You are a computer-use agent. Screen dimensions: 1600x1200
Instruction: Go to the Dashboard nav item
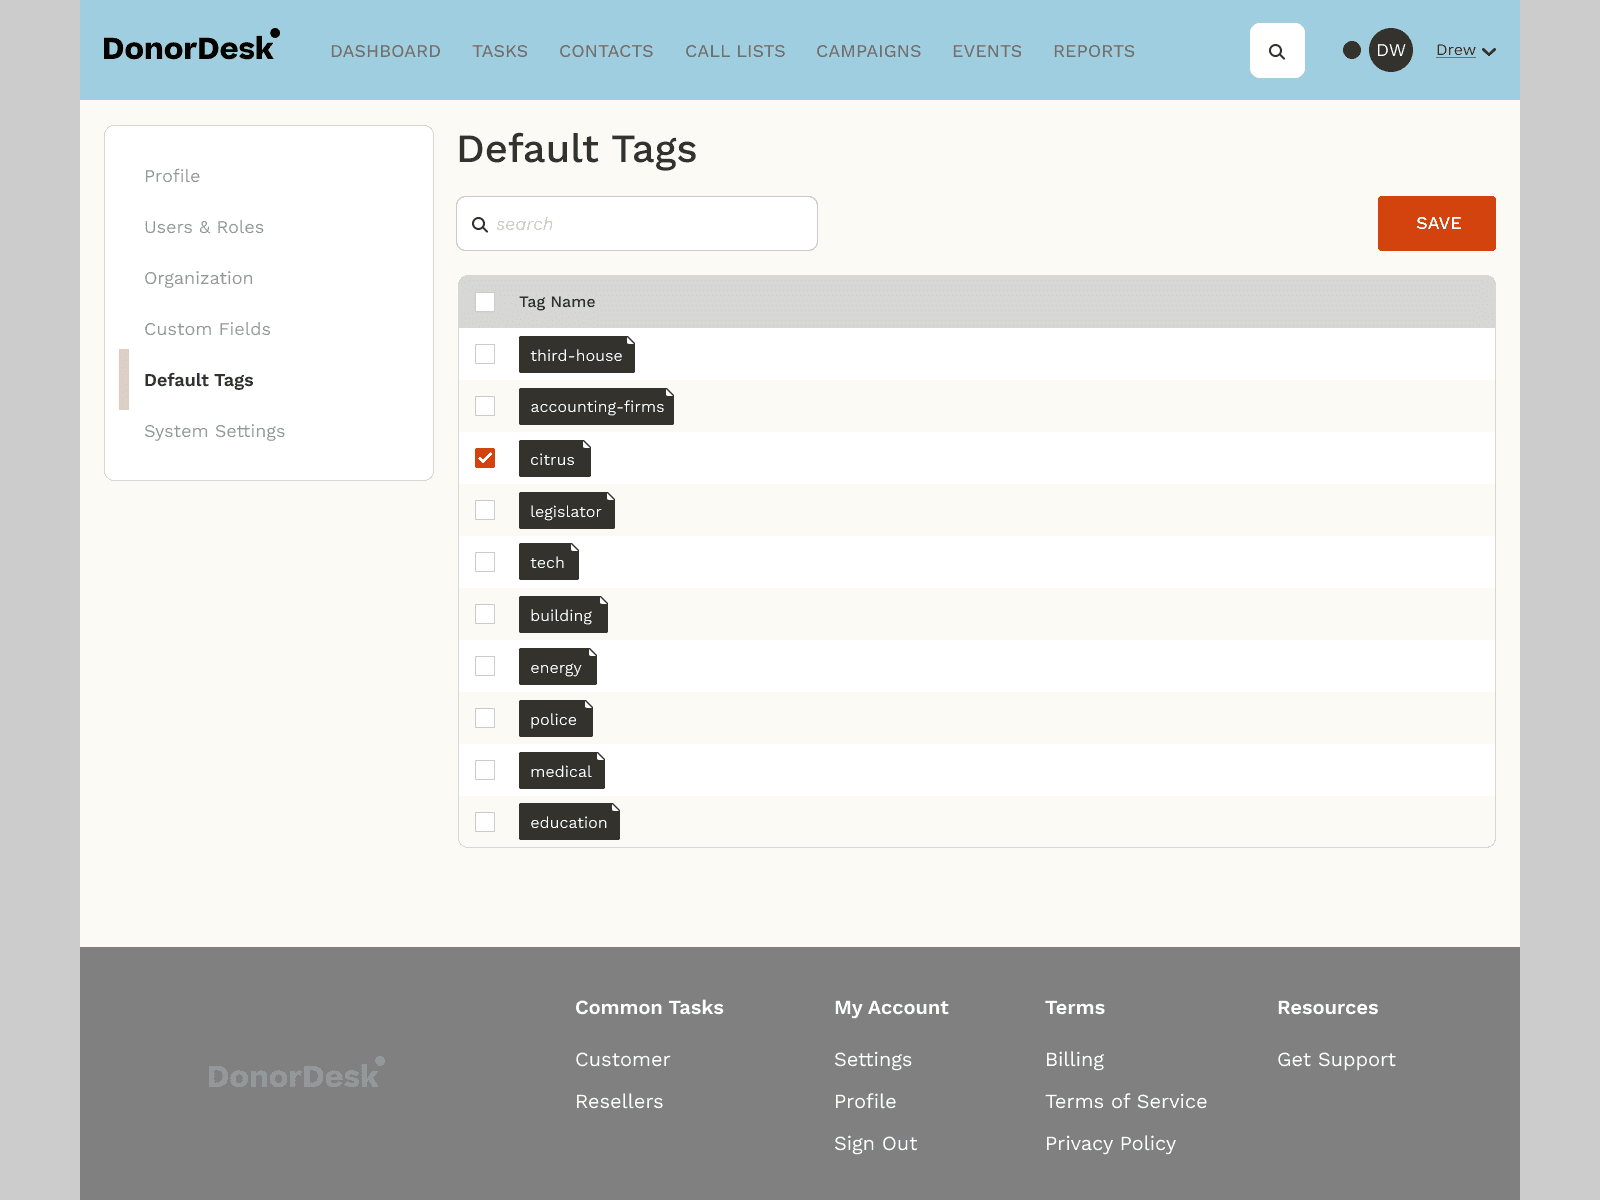pyautogui.click(x=385, y=51)
